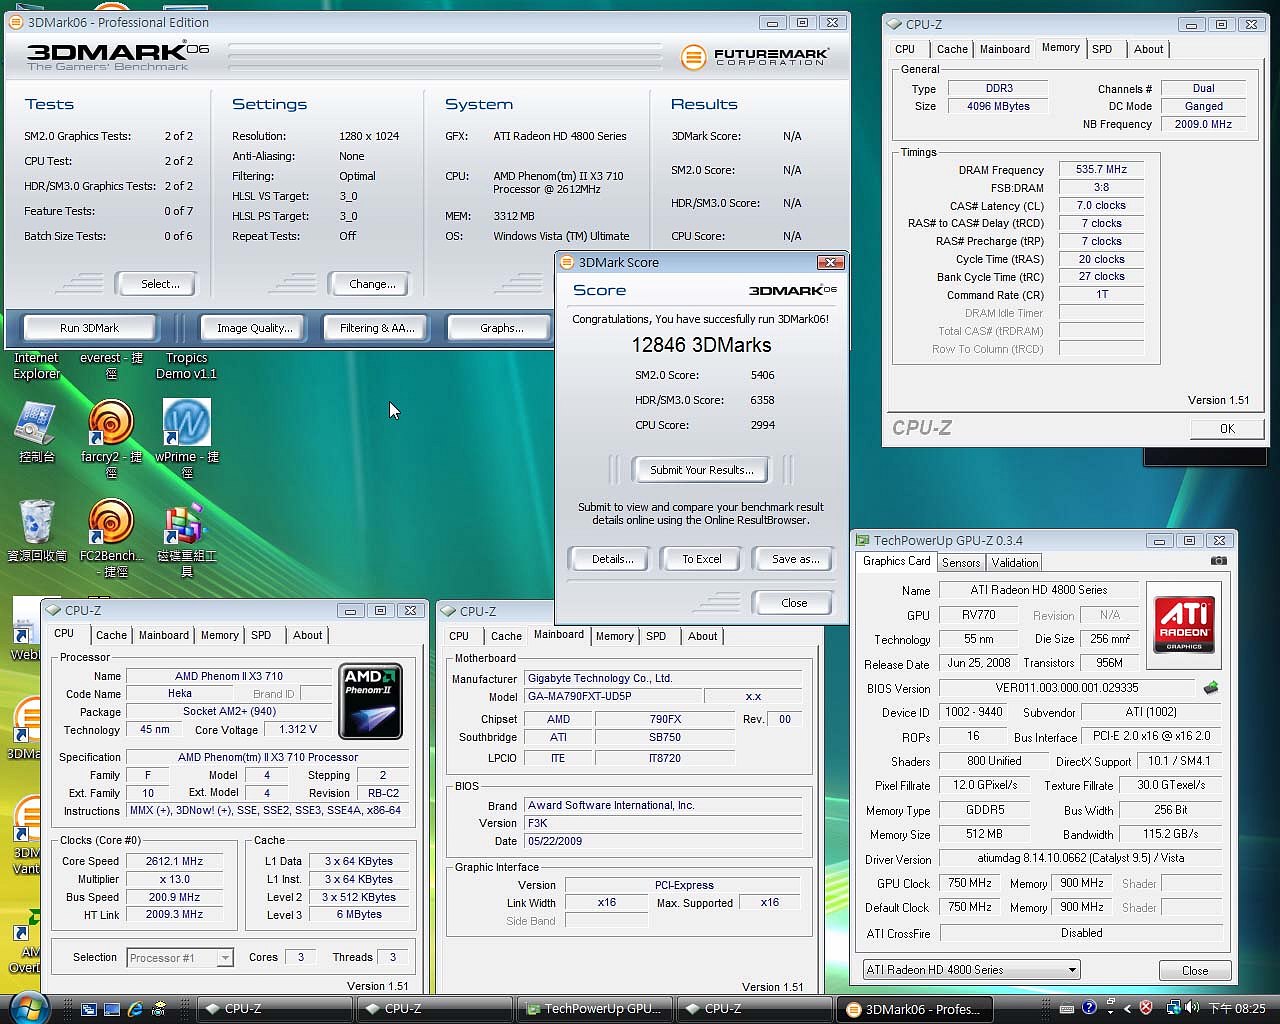Switch to the Sensors tab in GPU-Z
Image resolution: width=1280 pixels, height=1024 pixels.
(x=961, y=563)
